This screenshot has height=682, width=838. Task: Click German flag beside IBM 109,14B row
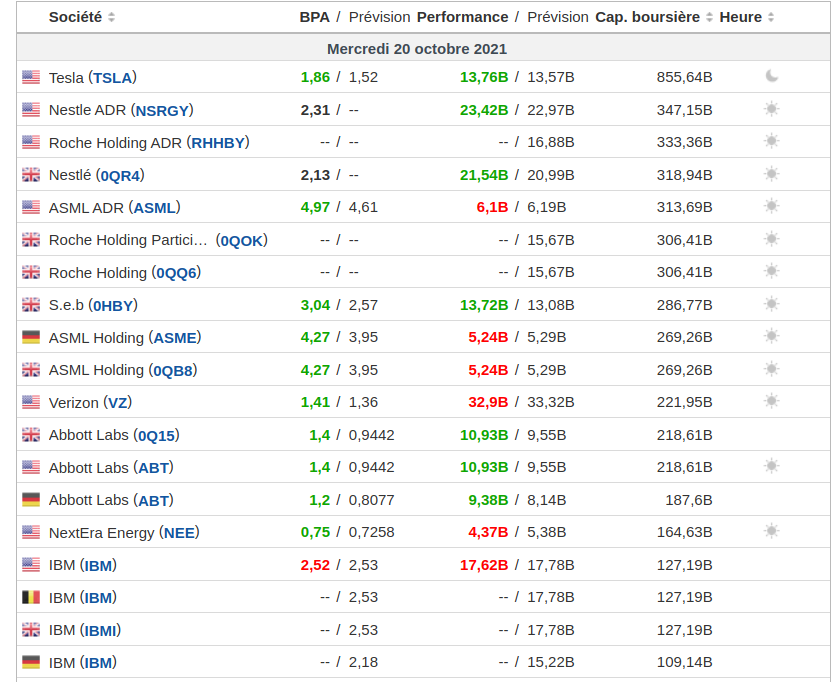[x=31, y=662]
